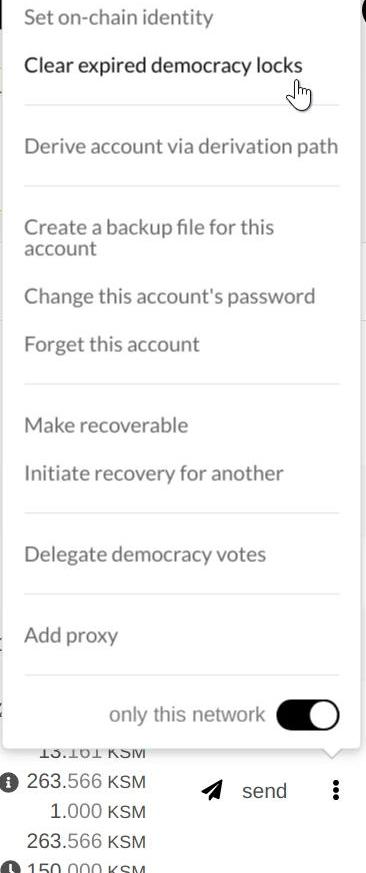Screen dimensions: 366x873
Task: Select Set on-chain identity
Action: 119,17
